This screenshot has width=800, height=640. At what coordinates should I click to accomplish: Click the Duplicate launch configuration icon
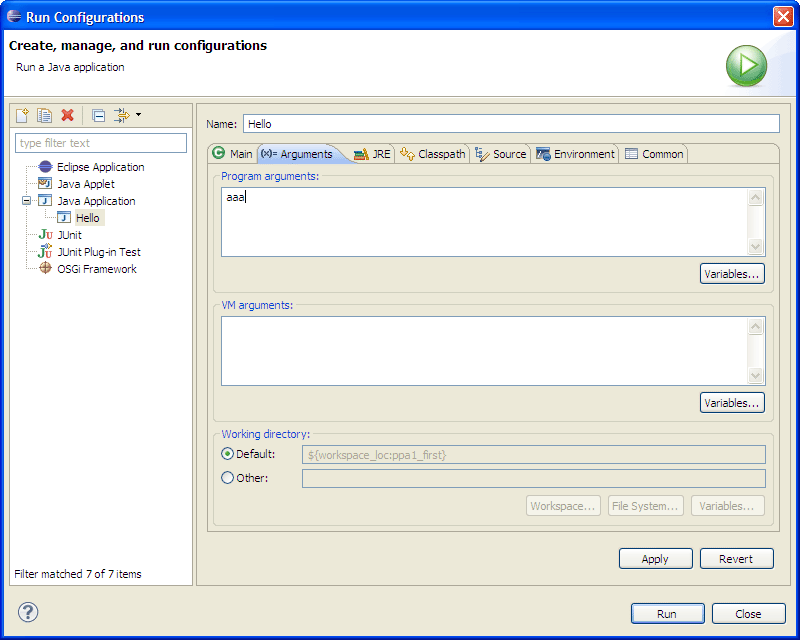point(44,115)
